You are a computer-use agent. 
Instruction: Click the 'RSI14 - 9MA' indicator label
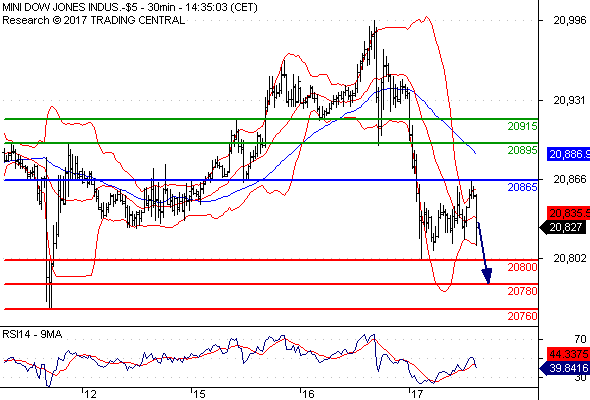32,334
